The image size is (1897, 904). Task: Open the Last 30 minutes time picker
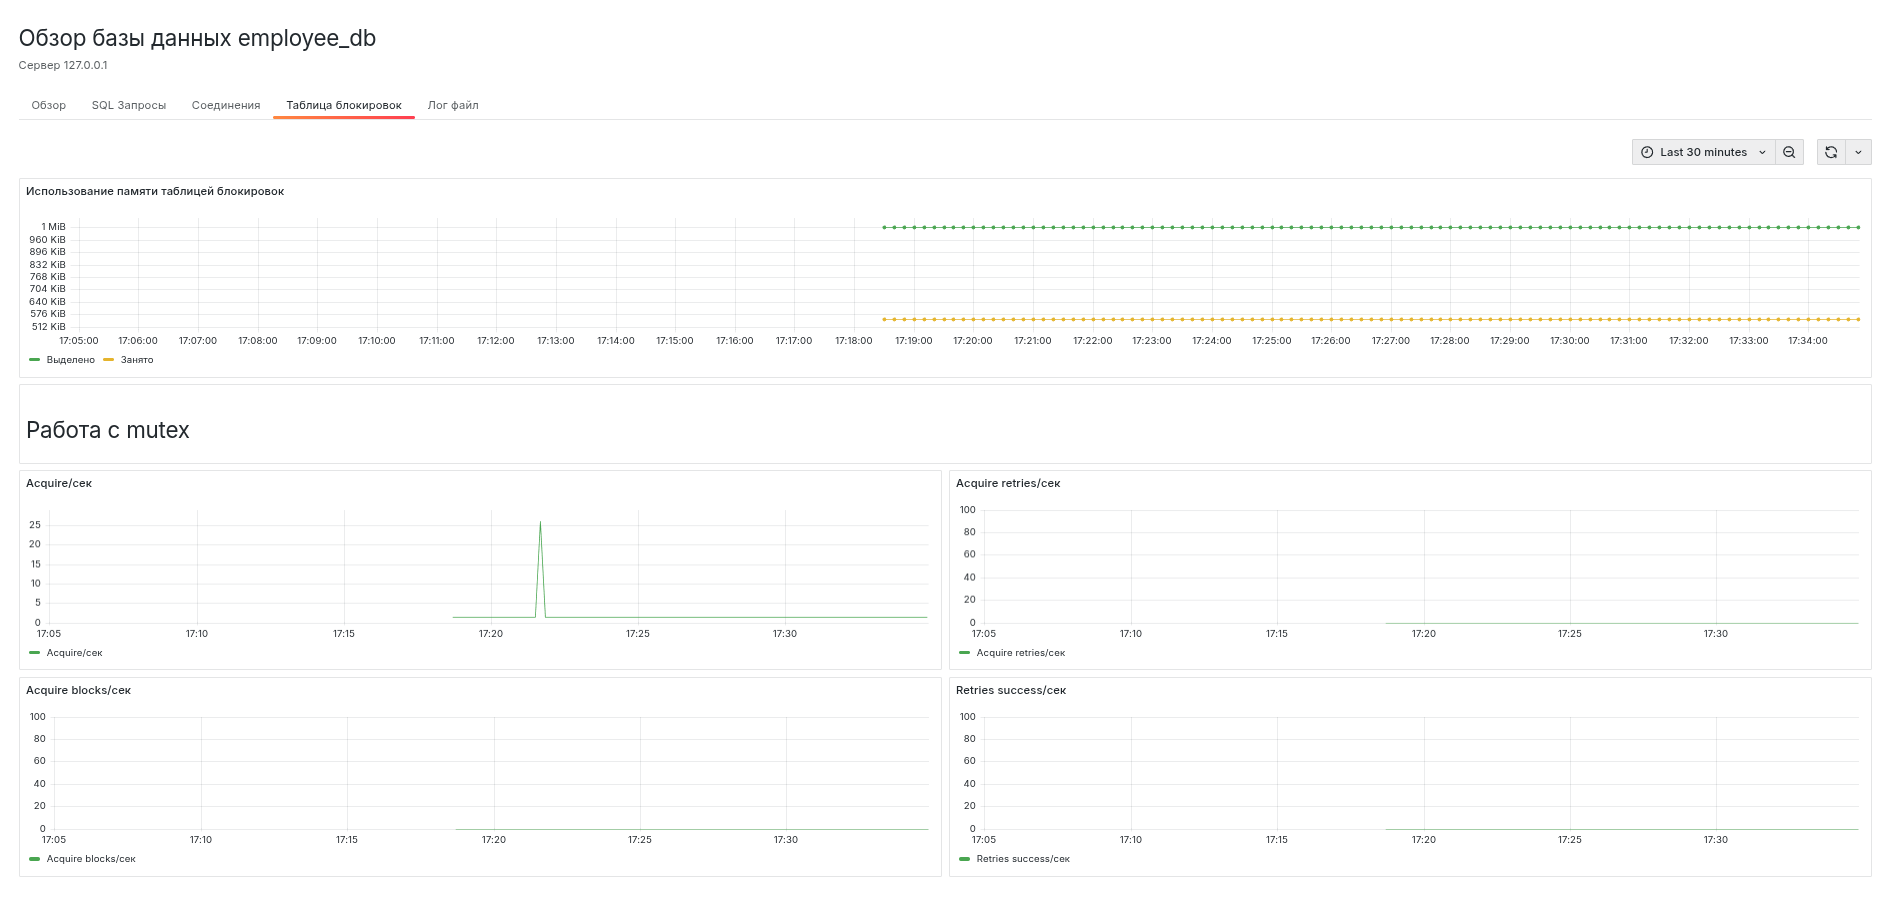1703,152
